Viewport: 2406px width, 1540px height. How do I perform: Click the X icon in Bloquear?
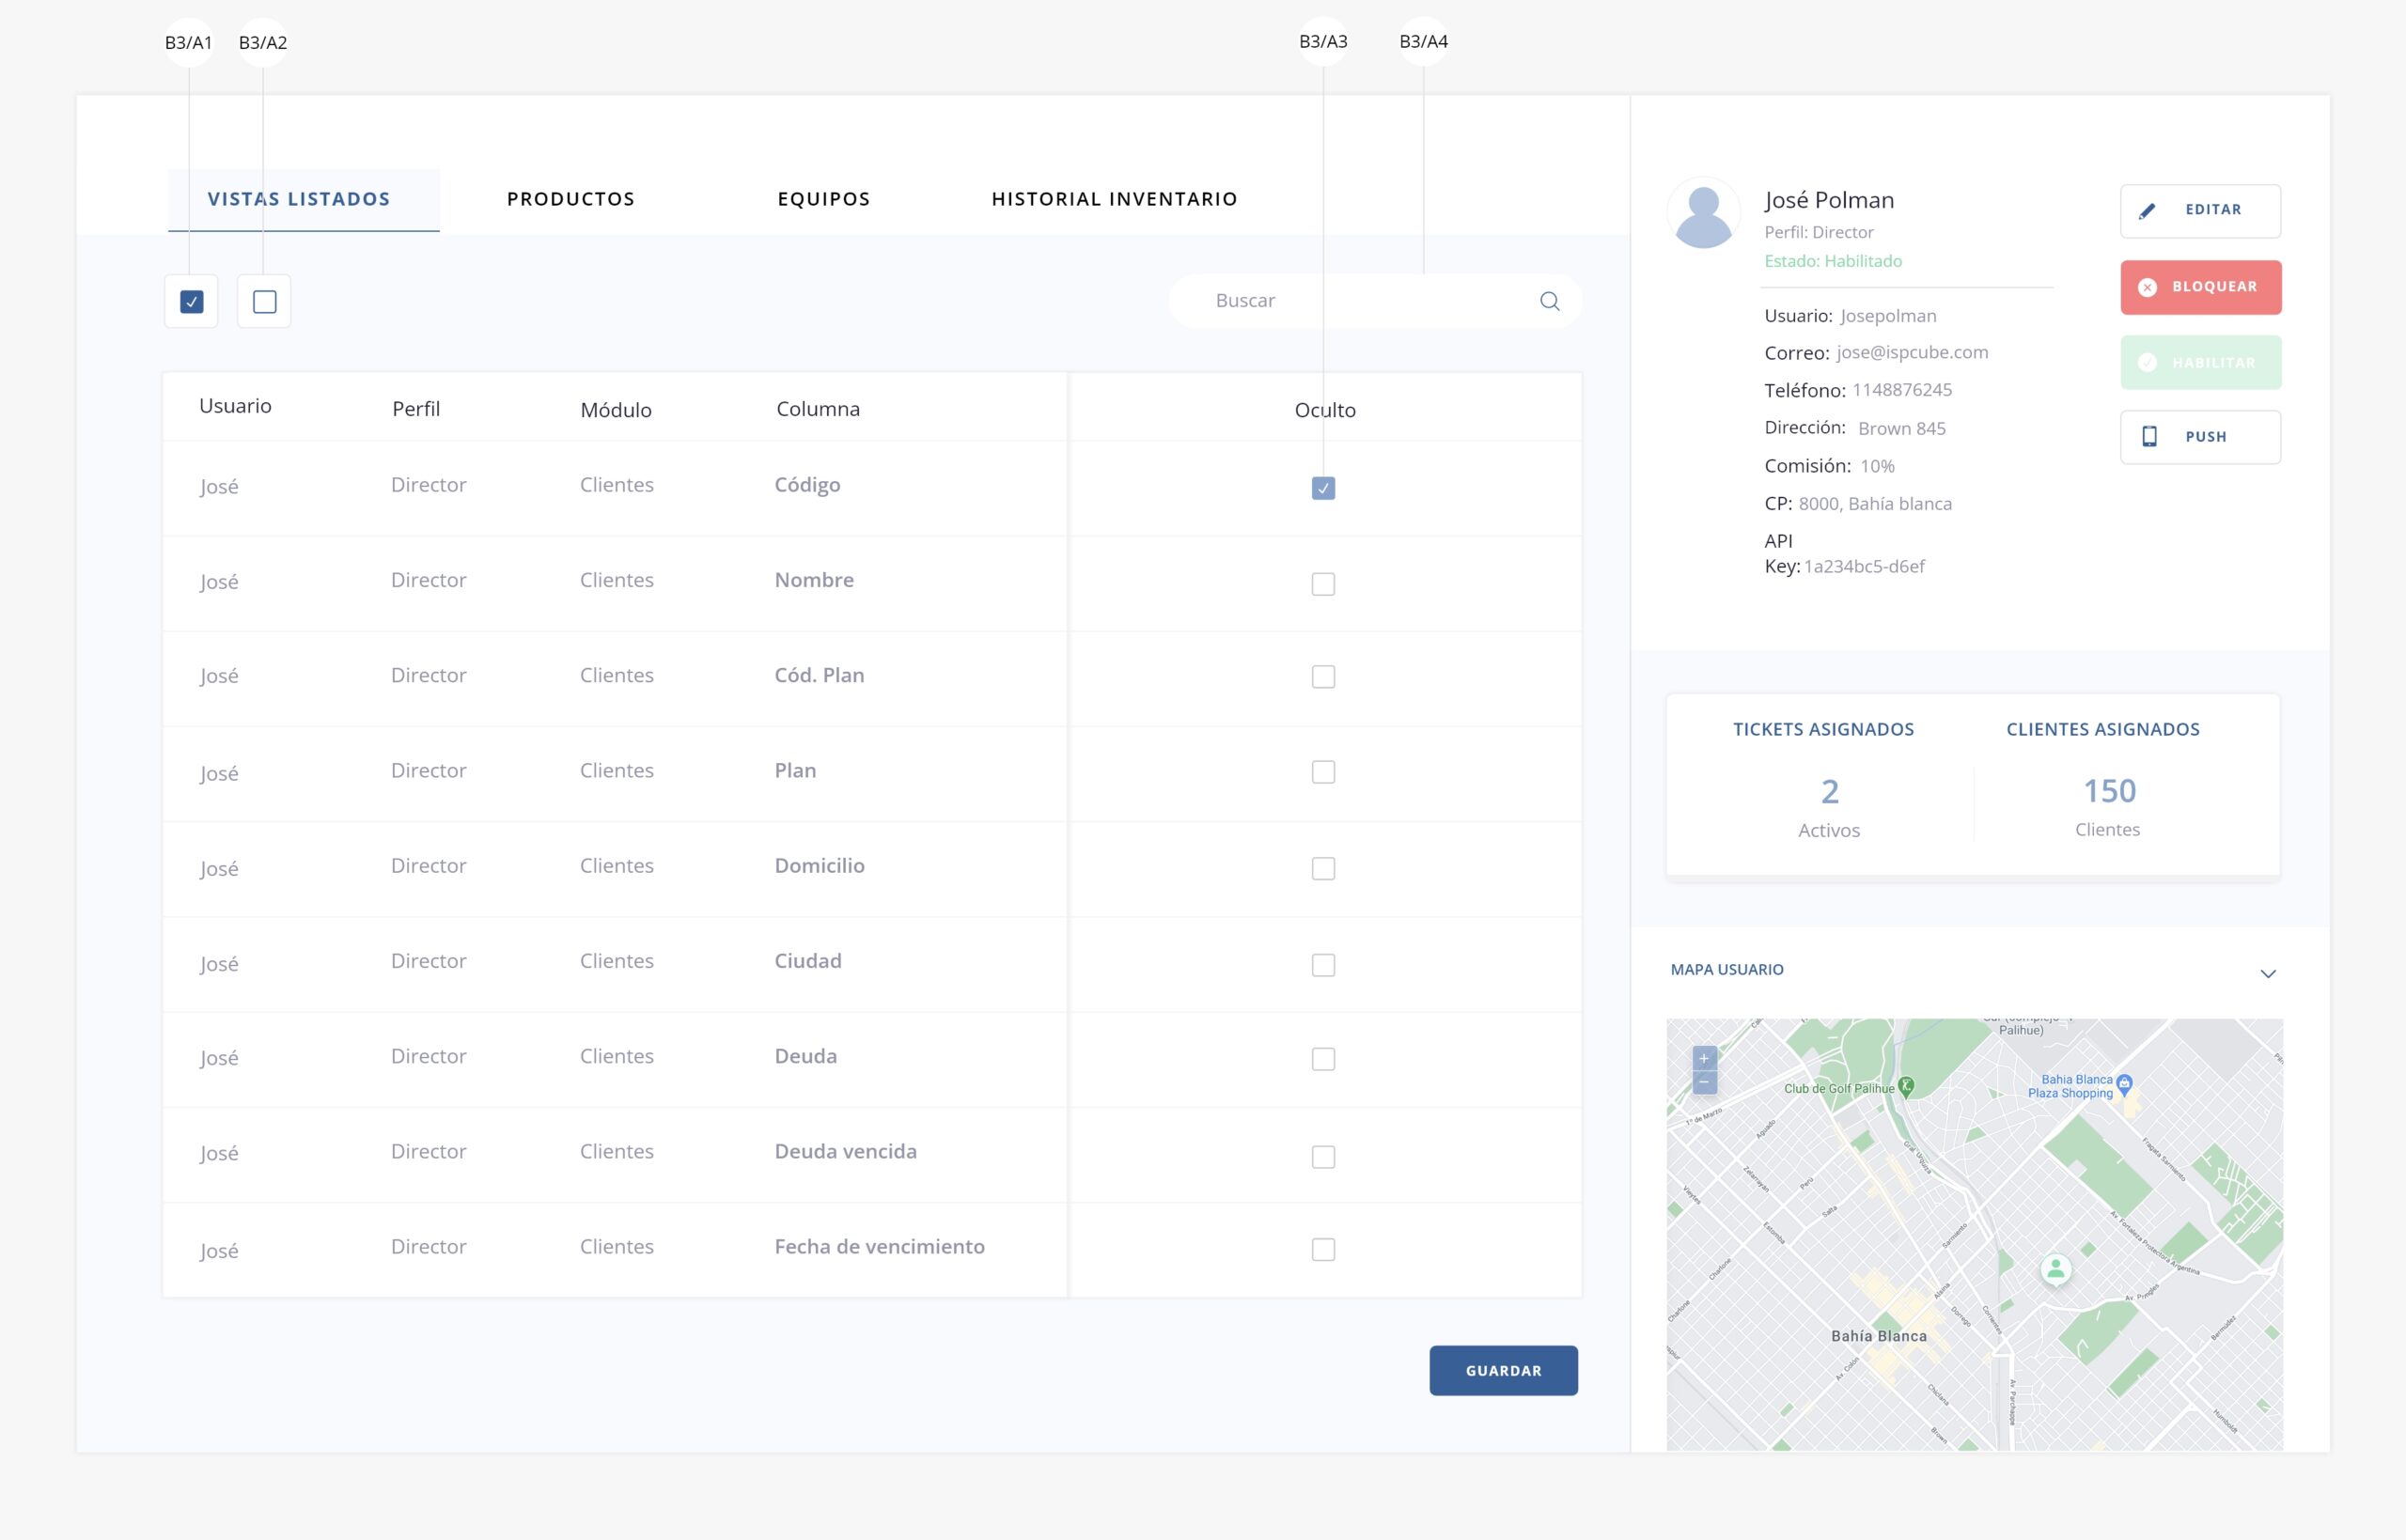2146,287
